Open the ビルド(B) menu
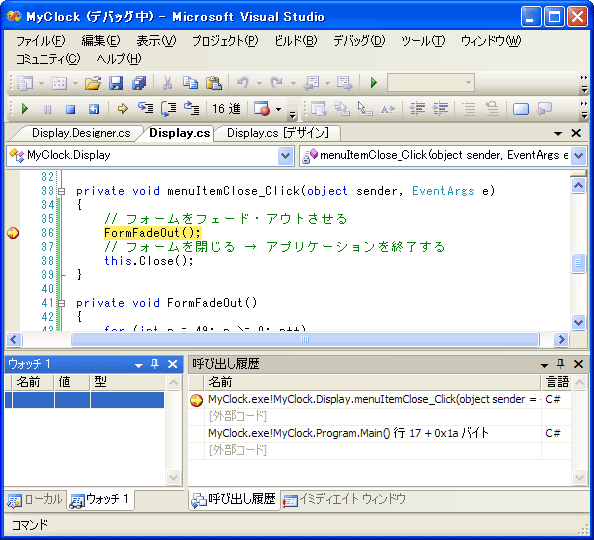The width and height of the screenshot is (594, 540). (x=296, y=41)
